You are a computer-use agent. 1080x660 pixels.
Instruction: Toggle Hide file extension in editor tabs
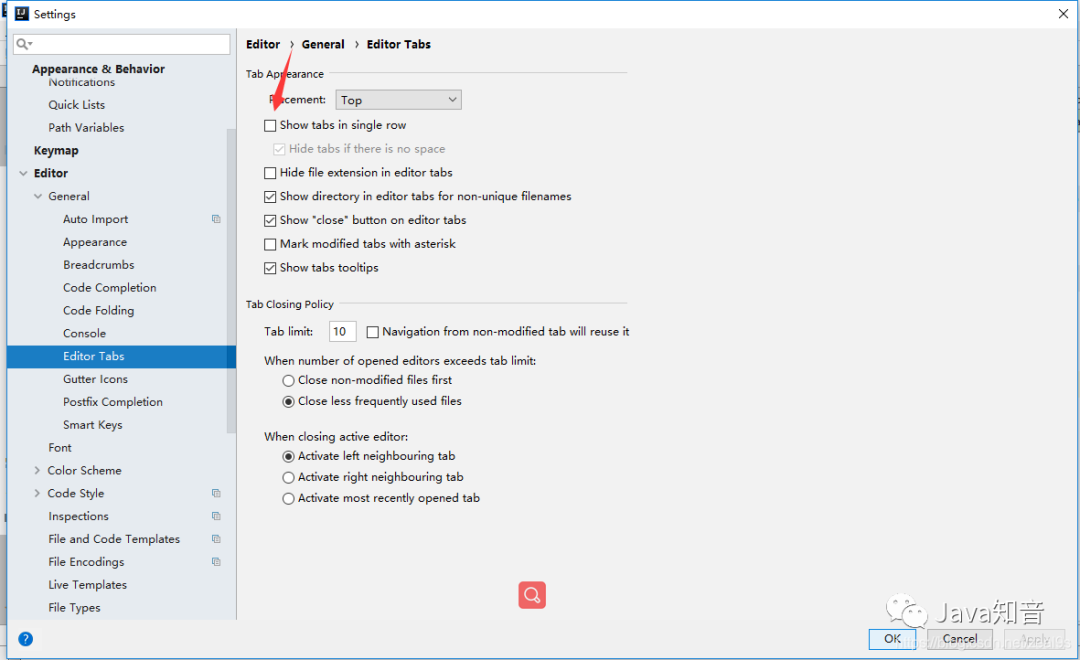tap(270, 173)
